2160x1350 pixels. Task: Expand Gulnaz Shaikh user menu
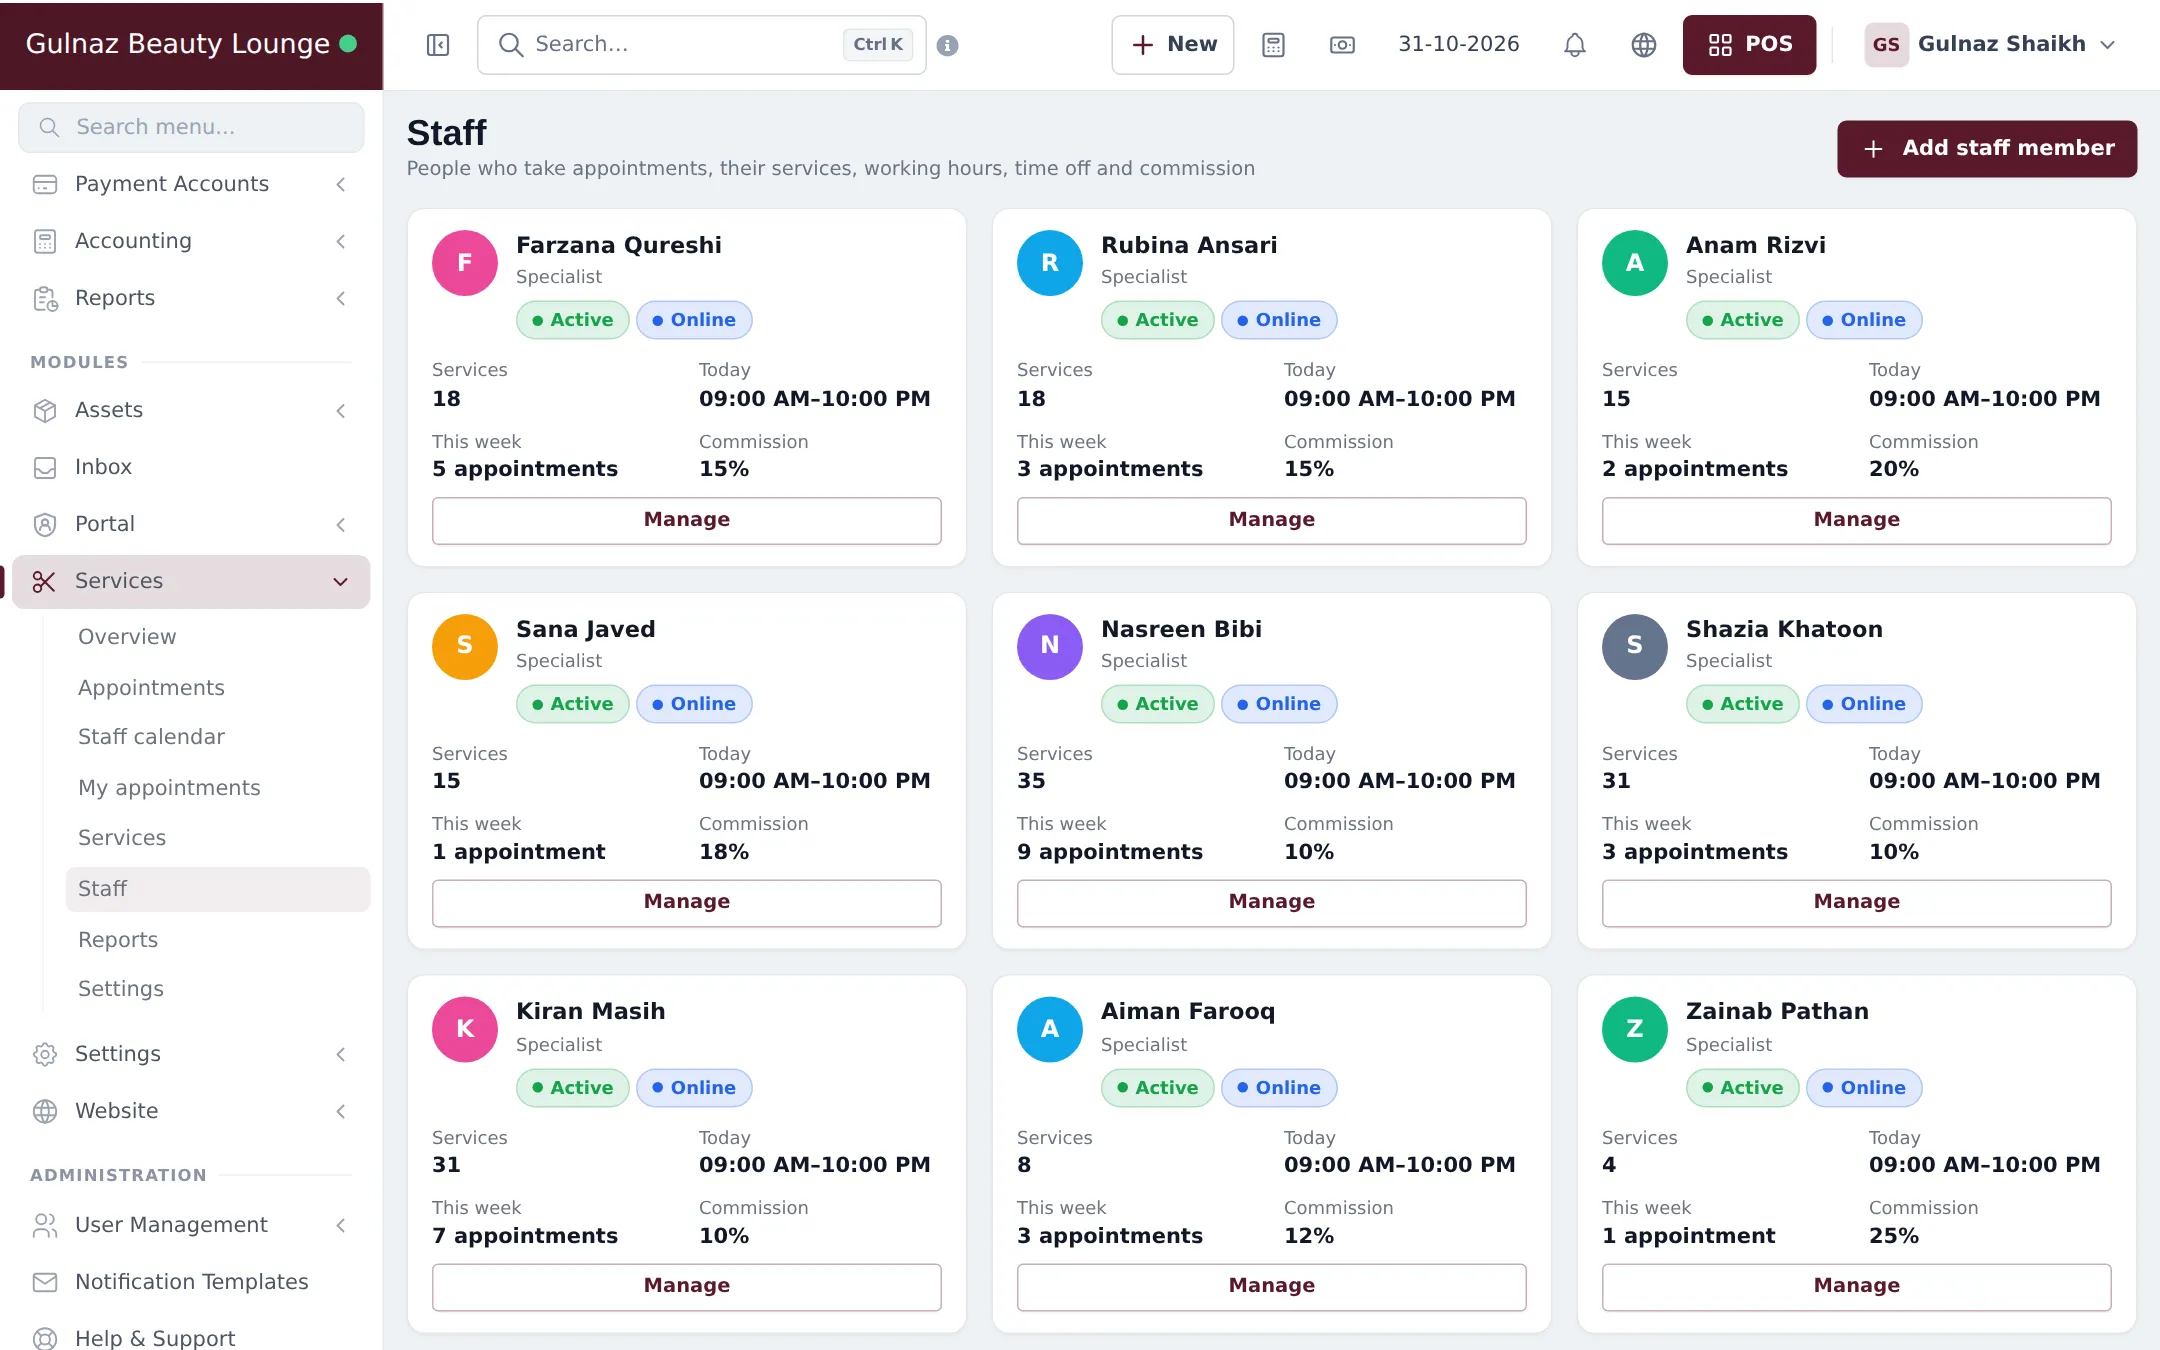point(1990,45)
